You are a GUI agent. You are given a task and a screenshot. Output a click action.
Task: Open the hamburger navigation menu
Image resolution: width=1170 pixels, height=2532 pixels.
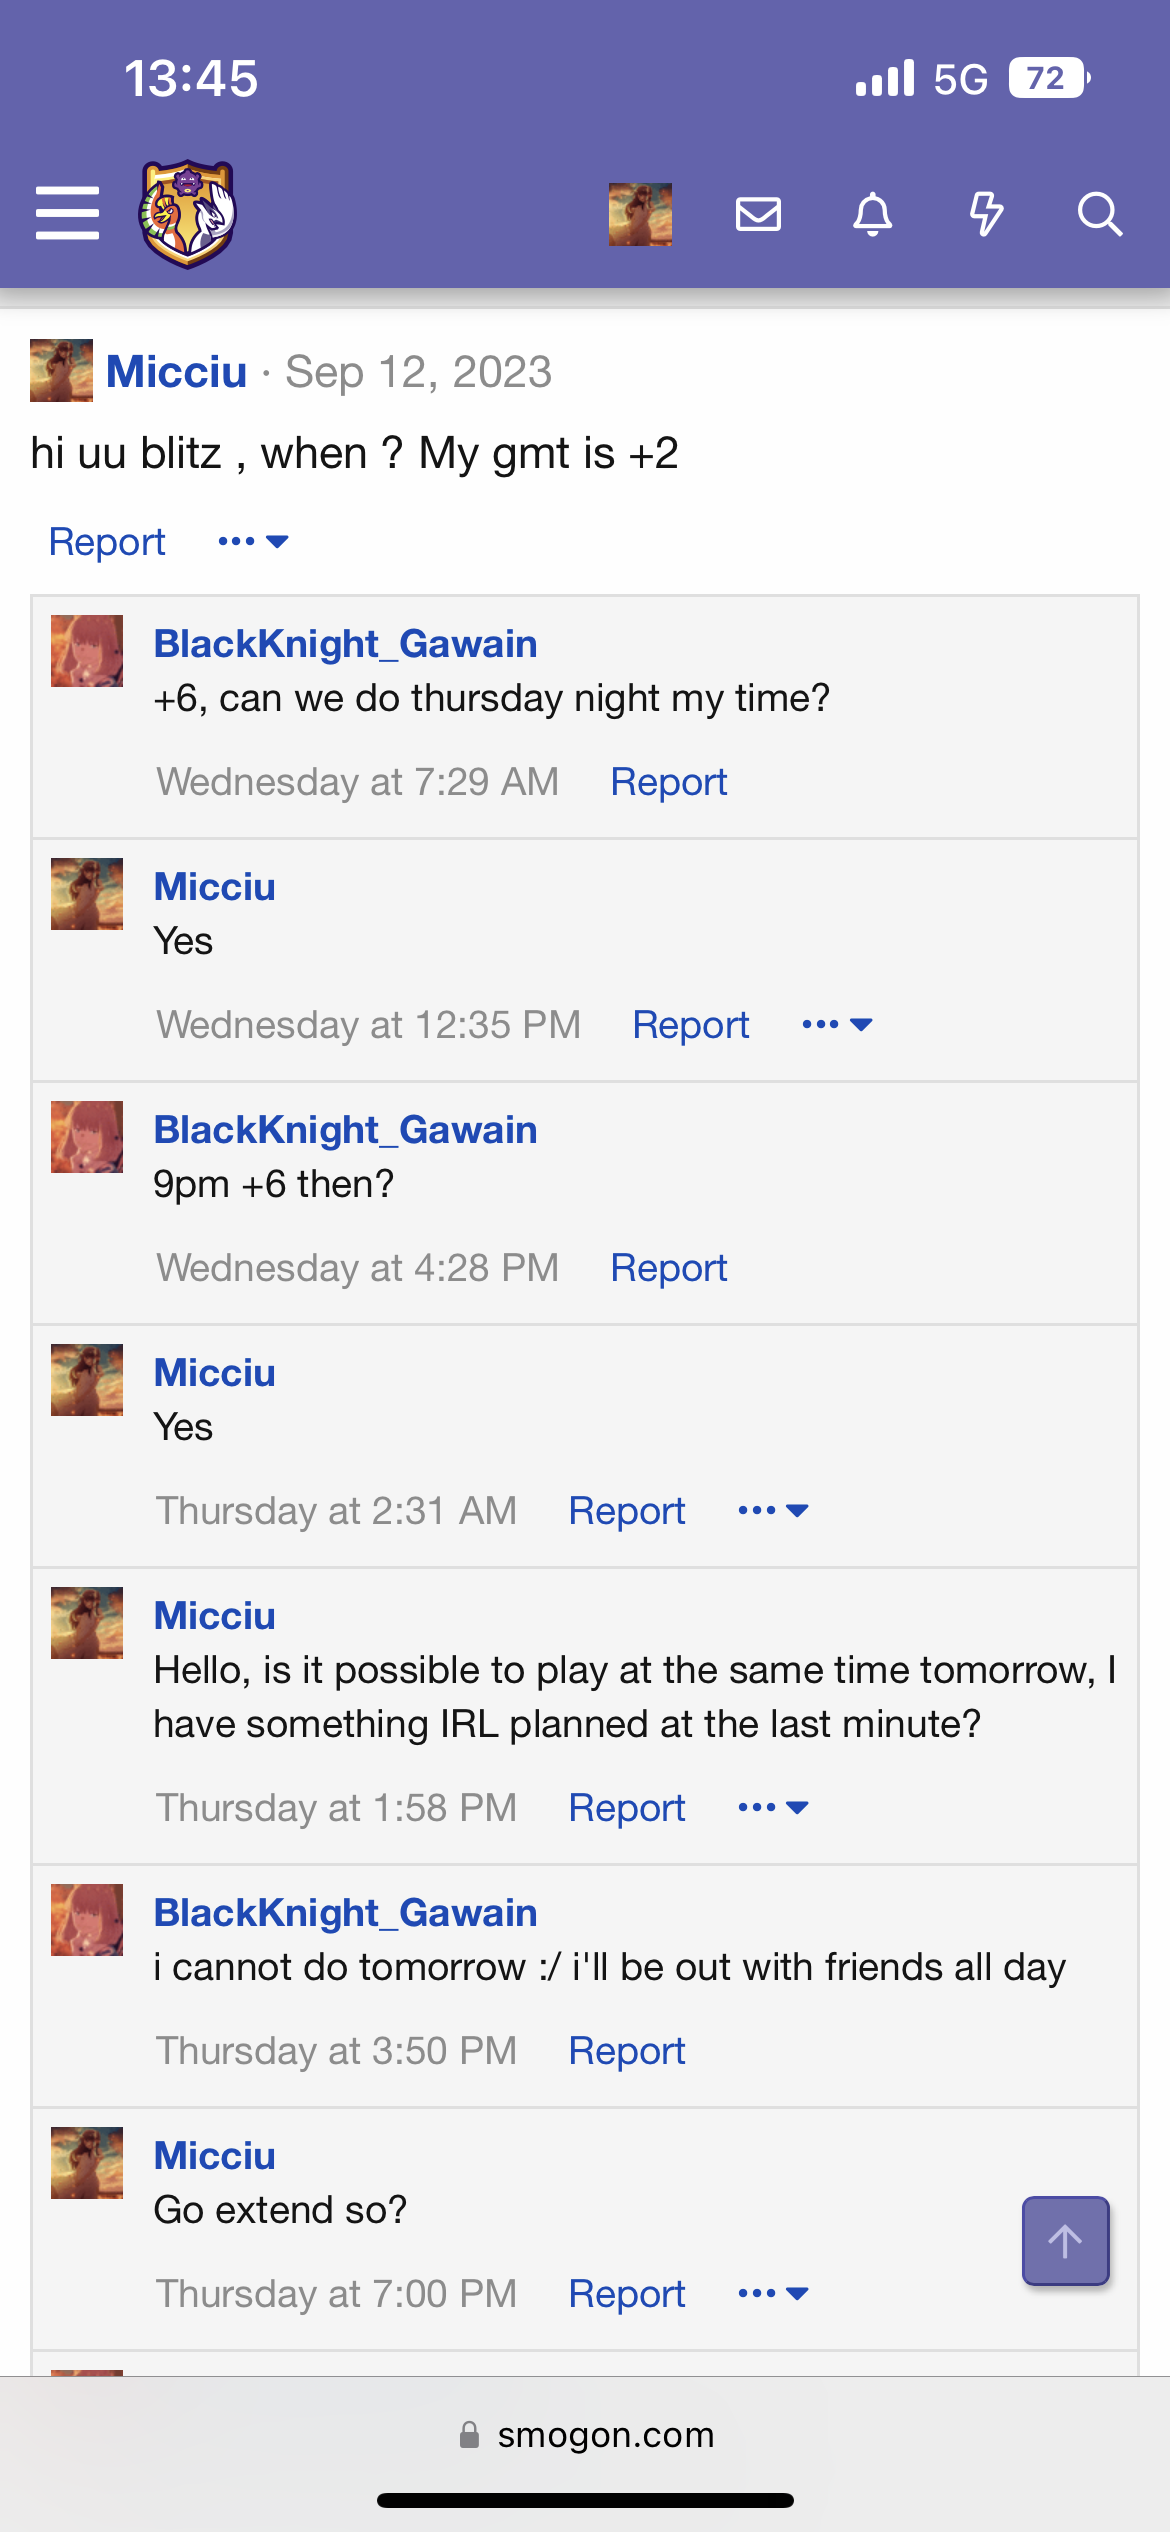pos(67,213)
